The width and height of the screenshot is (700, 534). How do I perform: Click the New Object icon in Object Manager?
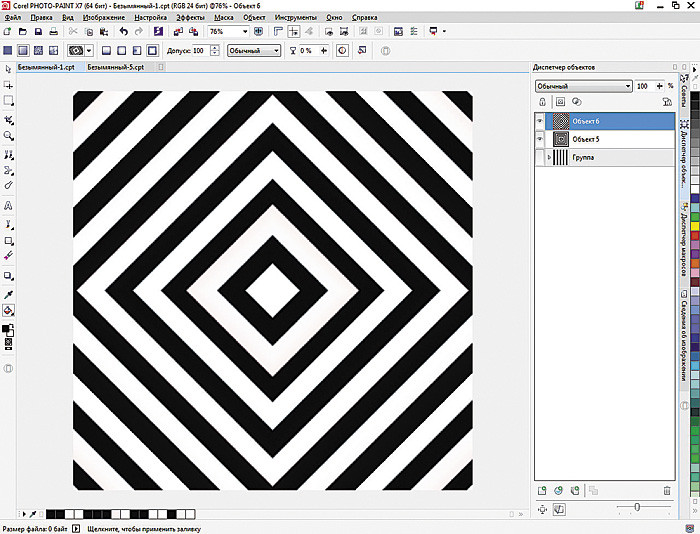(542, 491)
